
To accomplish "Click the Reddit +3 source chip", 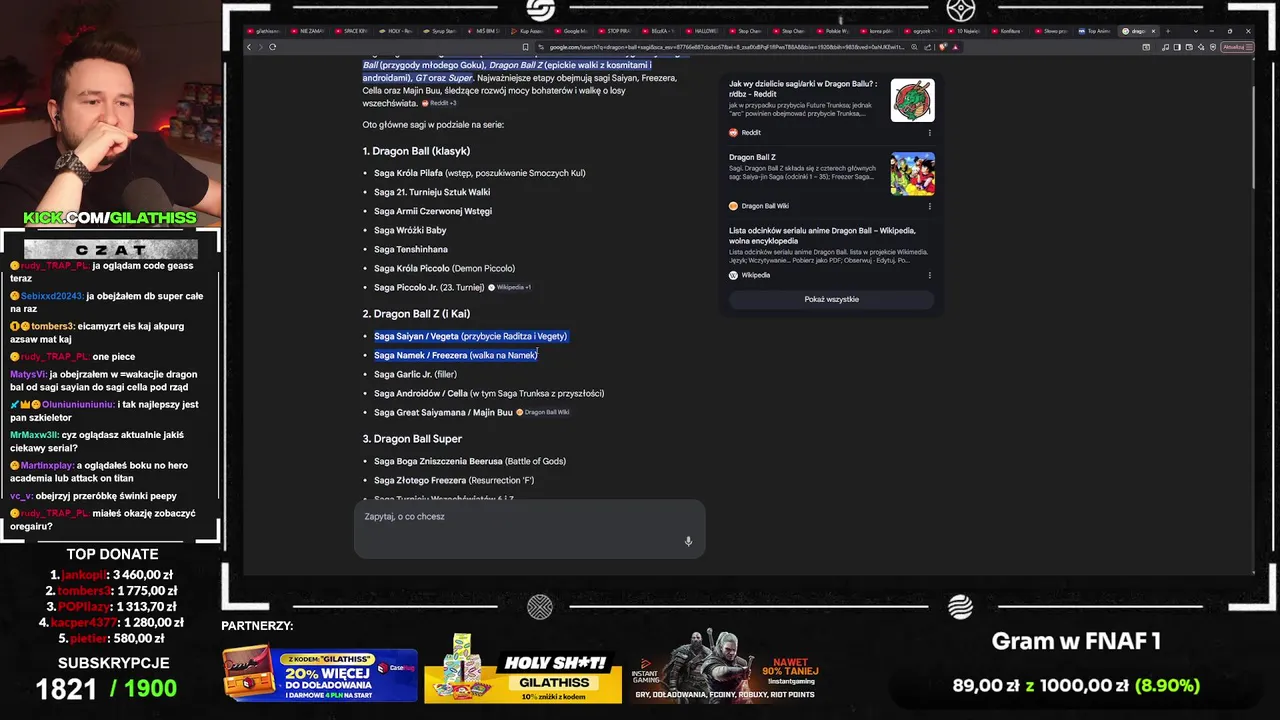I will 439,103.
